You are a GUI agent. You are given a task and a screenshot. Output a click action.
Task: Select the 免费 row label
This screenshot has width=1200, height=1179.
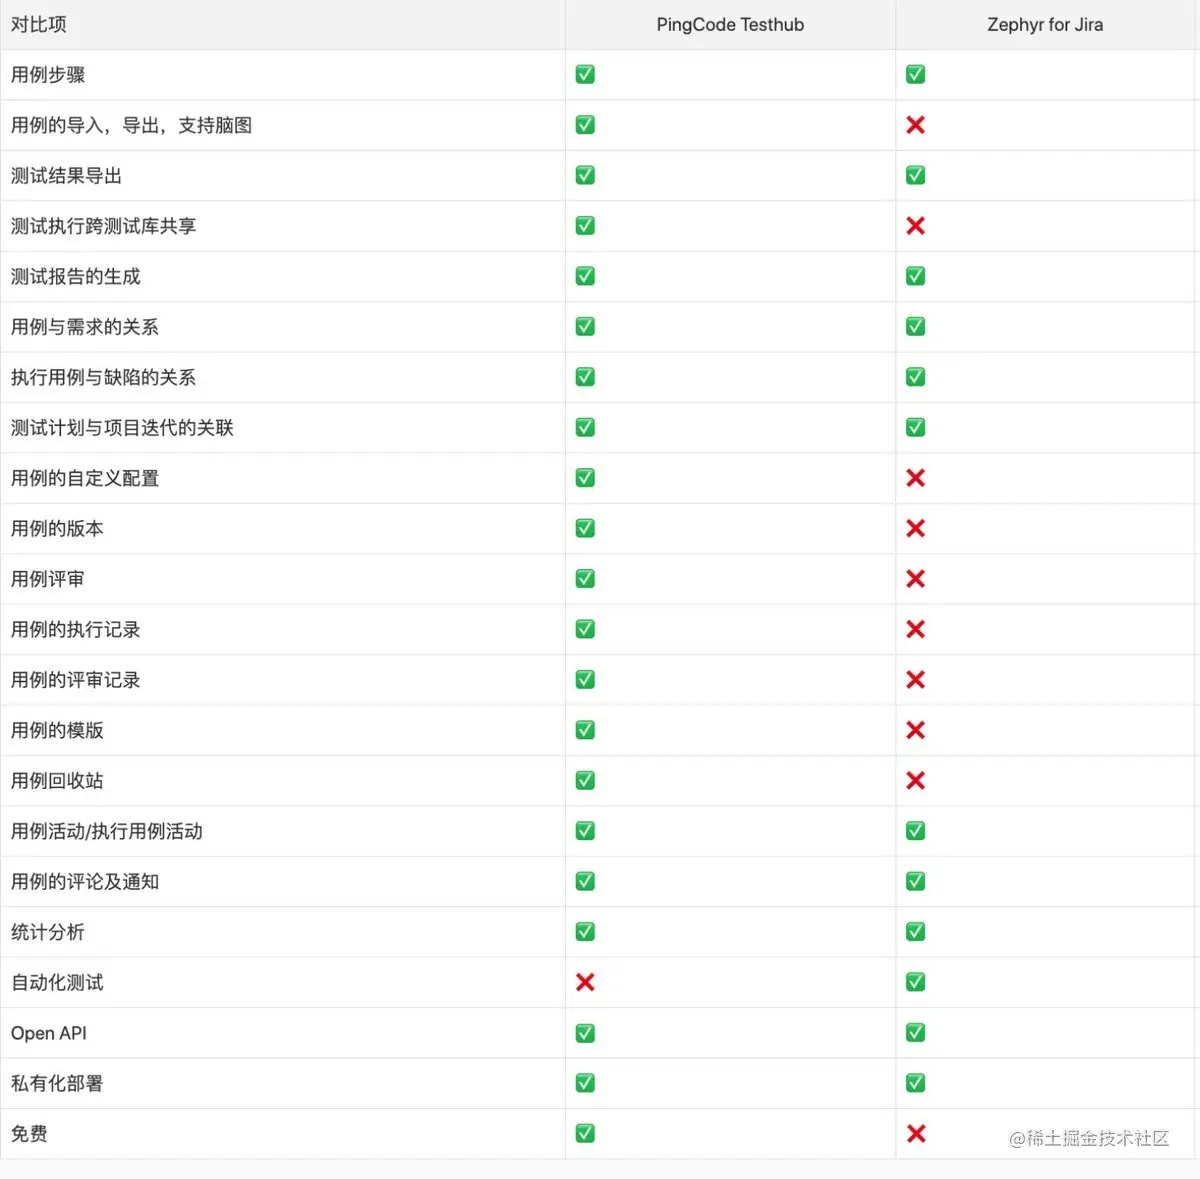[29, 1134]
